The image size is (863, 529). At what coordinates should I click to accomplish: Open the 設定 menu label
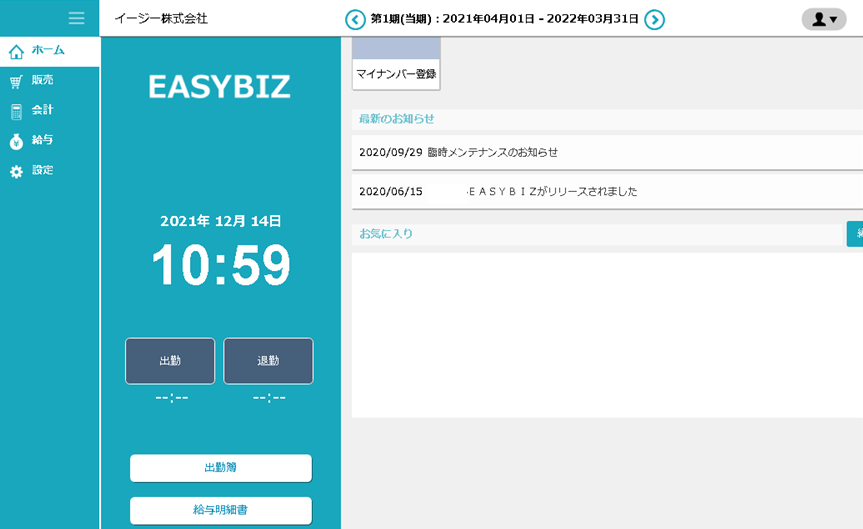coord(43,170)
